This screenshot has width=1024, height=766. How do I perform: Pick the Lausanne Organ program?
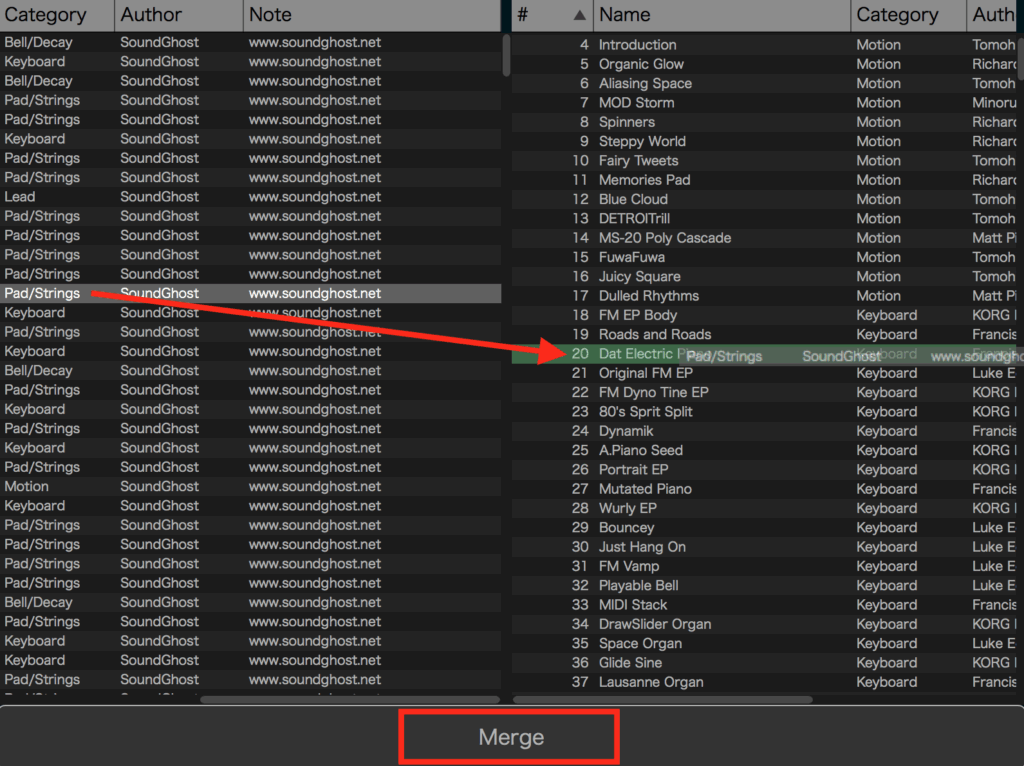tap(650, 682)
